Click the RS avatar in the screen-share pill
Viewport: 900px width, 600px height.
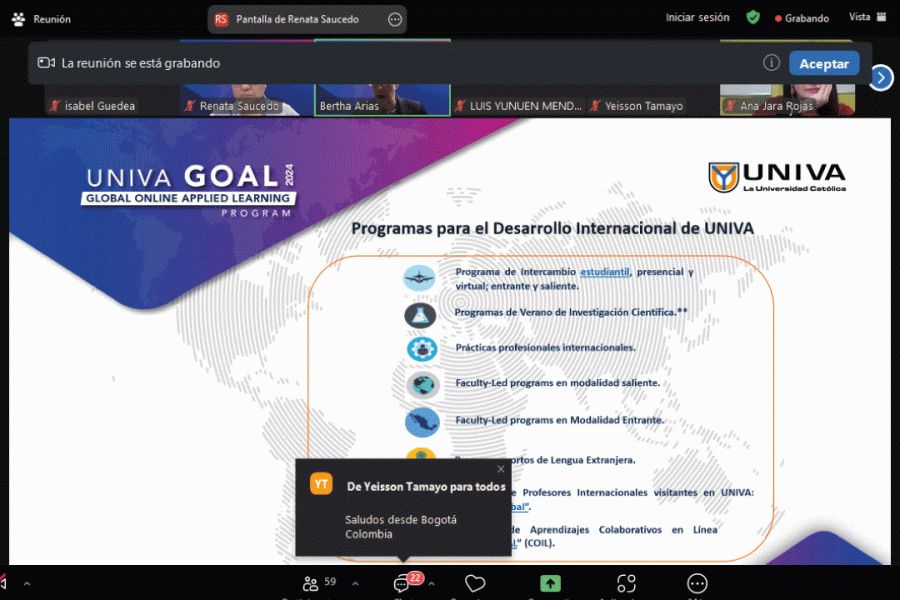(x=221, y=20)
